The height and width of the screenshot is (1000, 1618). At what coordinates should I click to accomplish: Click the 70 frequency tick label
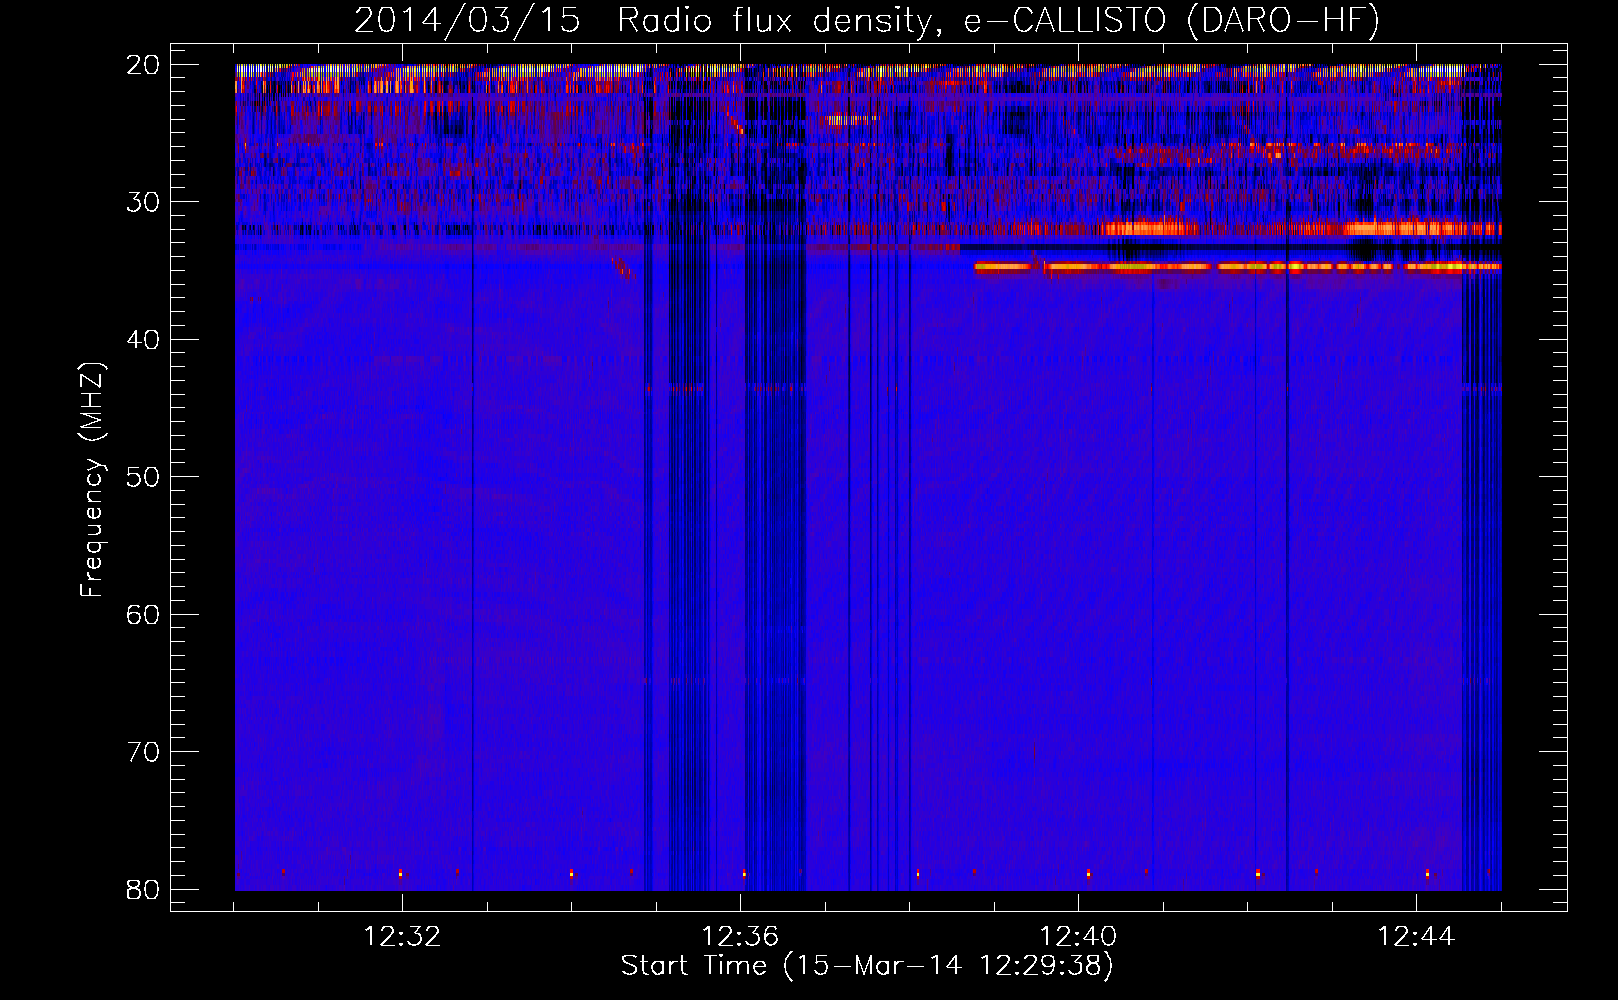pos(143,752)
